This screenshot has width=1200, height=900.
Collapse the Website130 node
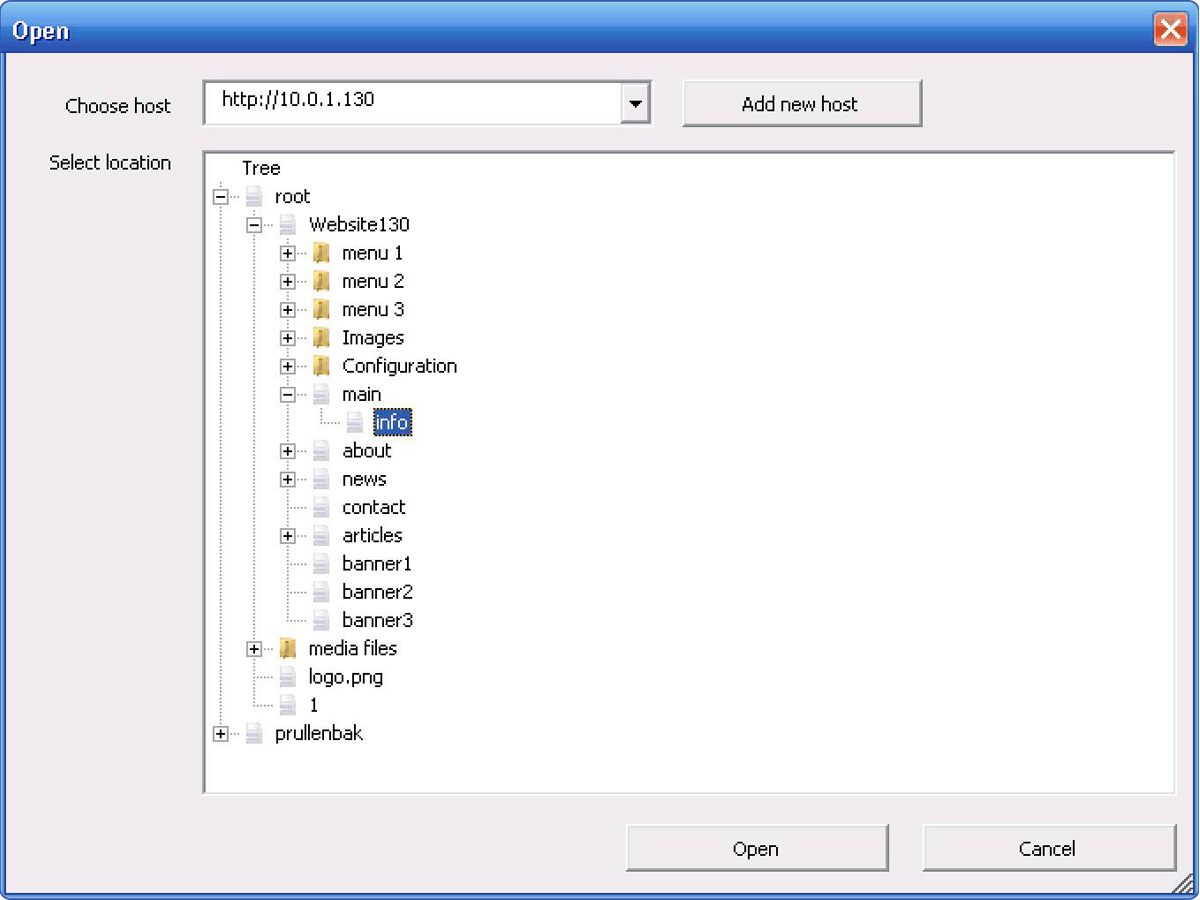[x=254, y=225]
